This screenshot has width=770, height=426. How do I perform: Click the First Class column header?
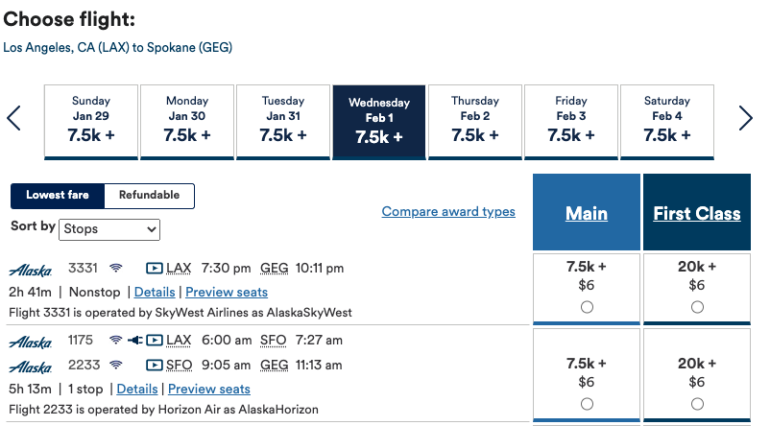coord(696,213)
